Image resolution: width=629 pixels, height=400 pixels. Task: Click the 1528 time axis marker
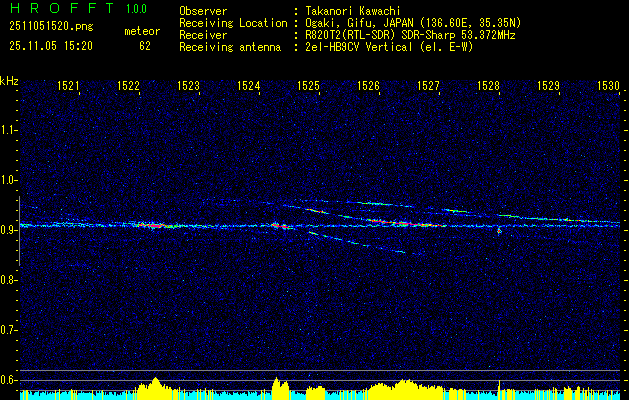[x=488, y=85]
